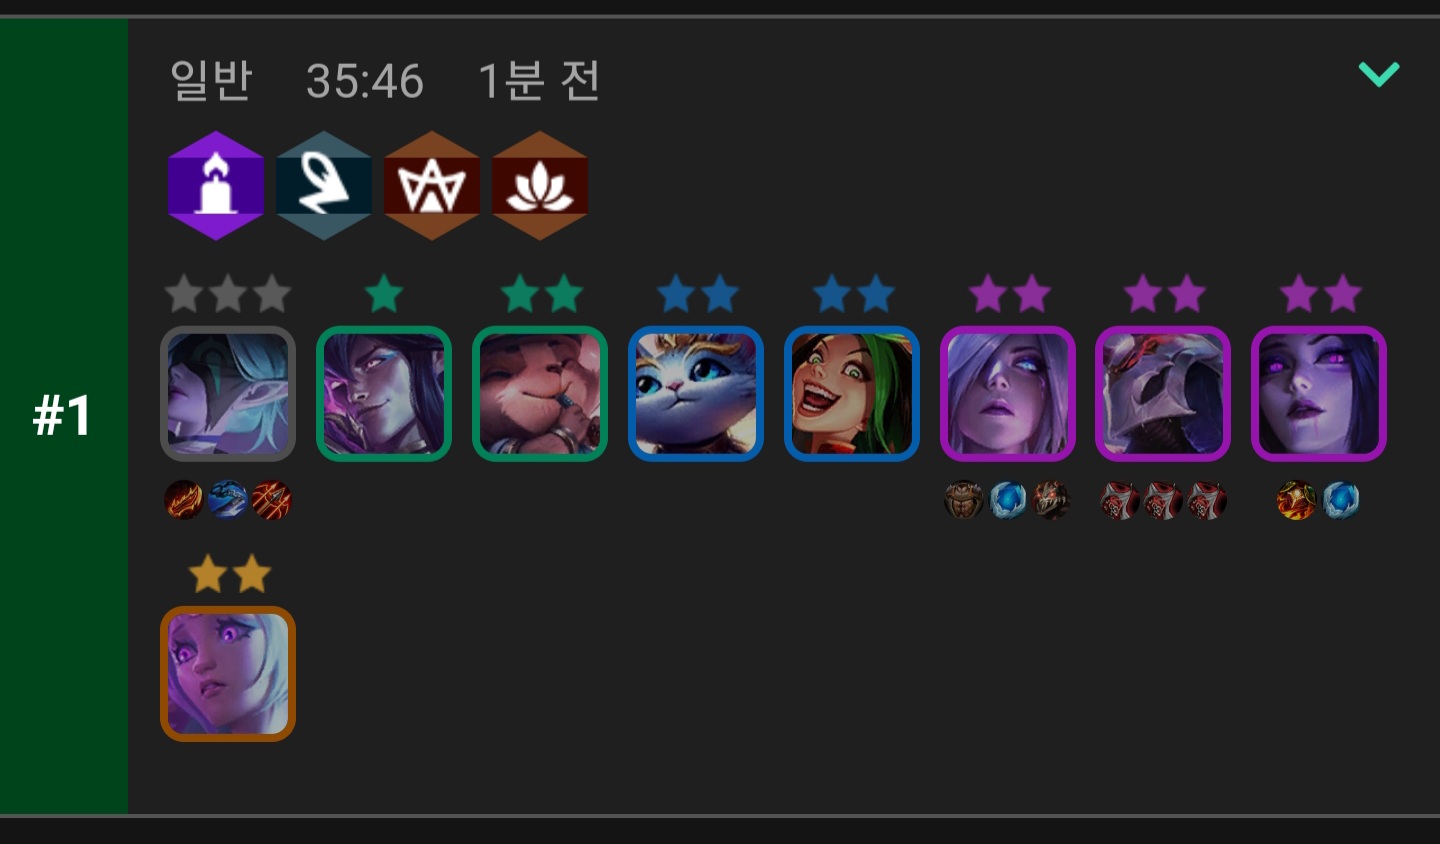Select the gray-blue swirl trait hexagon
Viewport: 1440px width, 844px height.
[324, 185]
